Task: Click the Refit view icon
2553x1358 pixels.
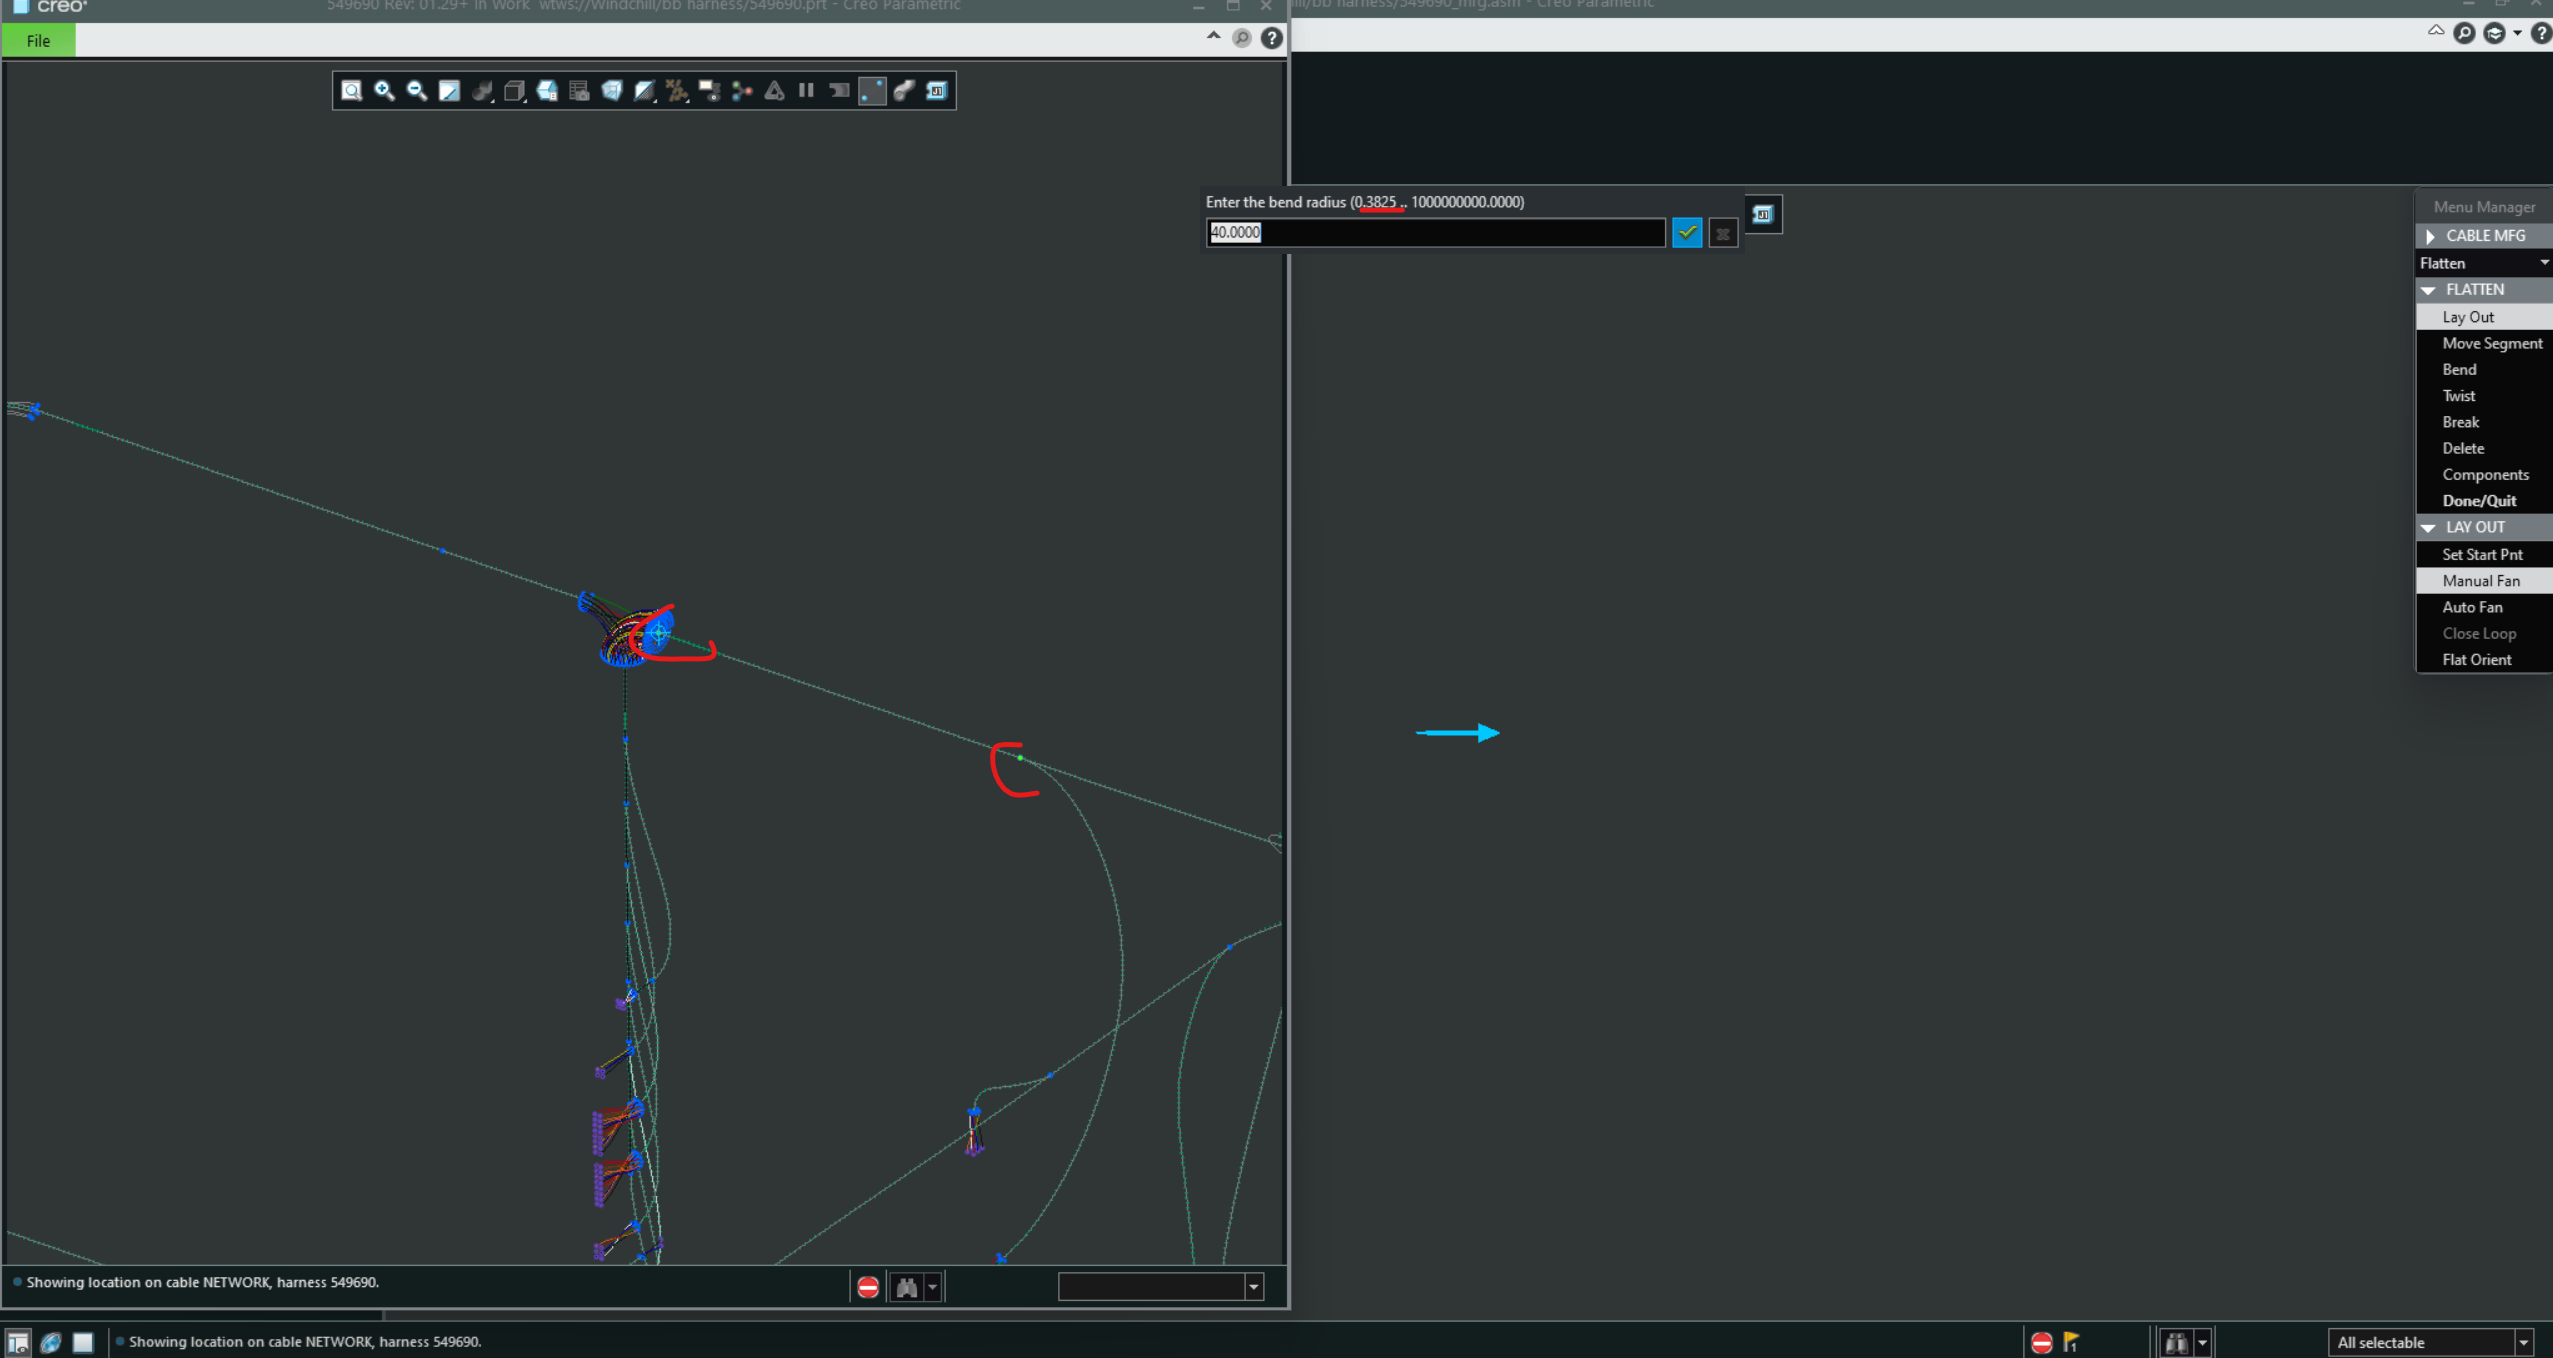Action: (x=352, y=91)
